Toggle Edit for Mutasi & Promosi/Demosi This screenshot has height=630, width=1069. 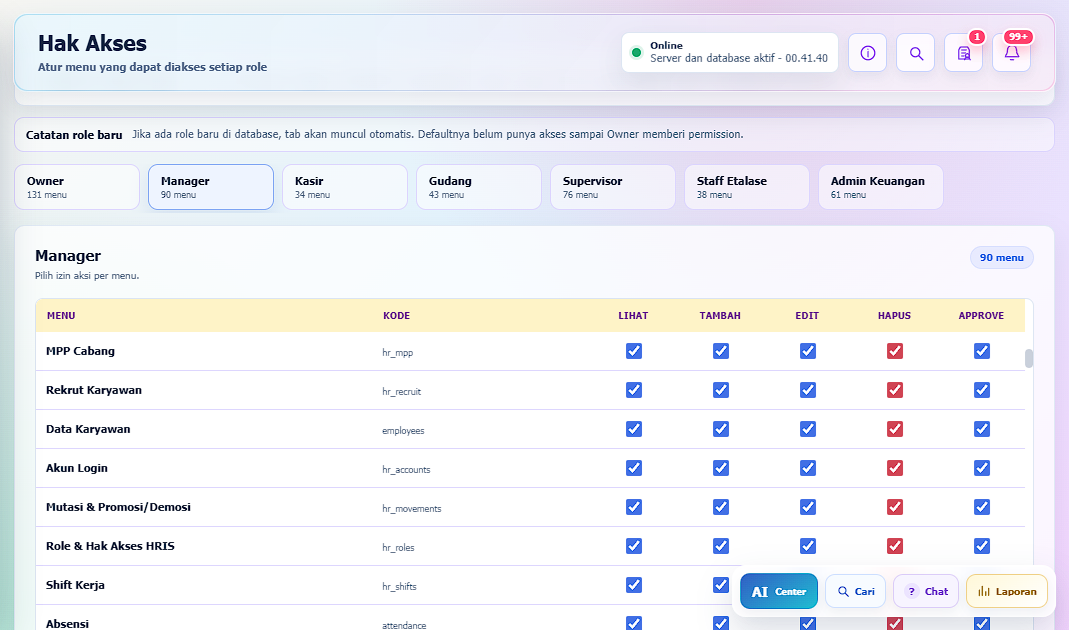coord(808,507)
